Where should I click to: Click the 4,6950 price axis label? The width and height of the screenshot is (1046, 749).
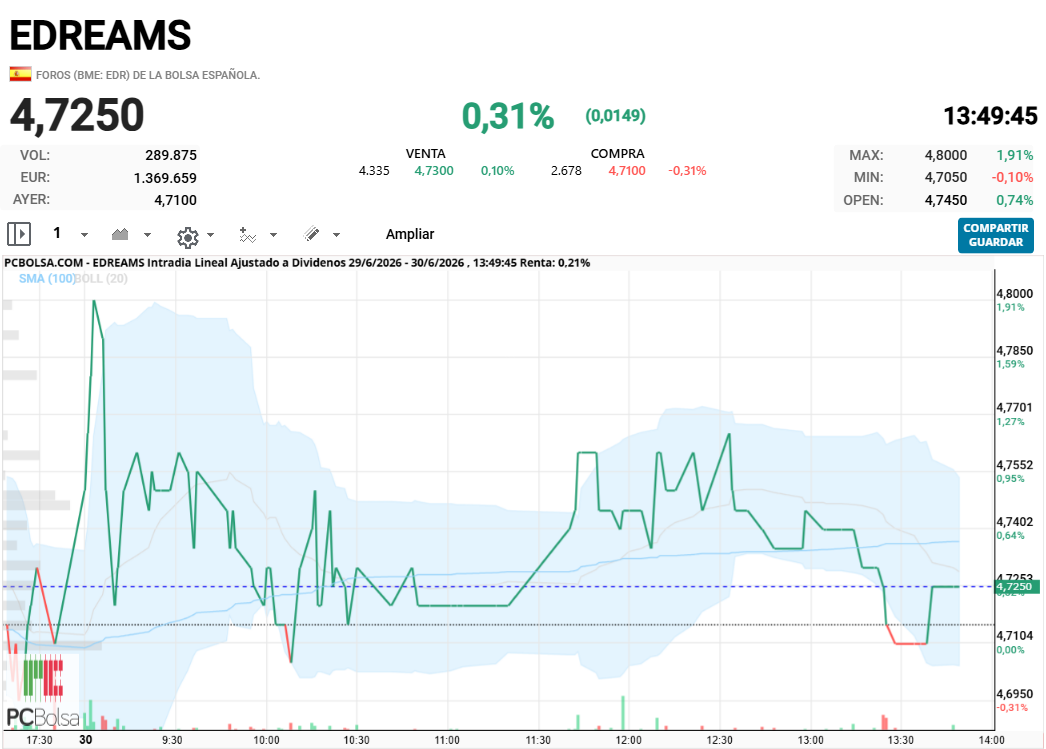[1015, 694]
